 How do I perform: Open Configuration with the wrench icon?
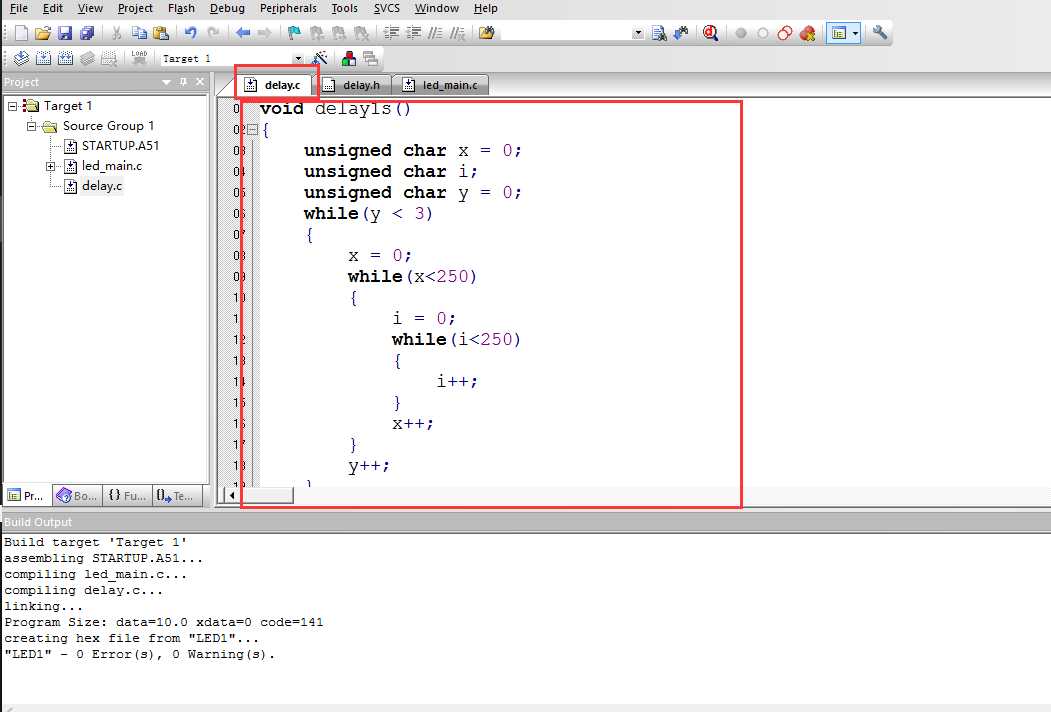[880, 33]
